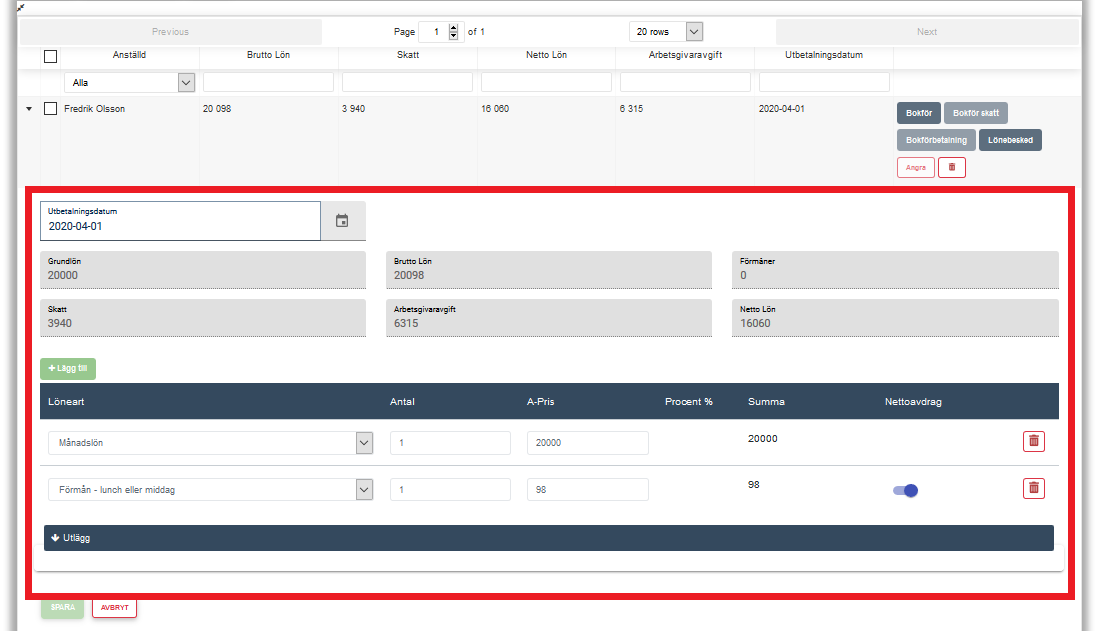Image resolution: width=1099 pixels, height=631 pixels.
Task: Click the trash icon next to Ångra
Action: 951,168
